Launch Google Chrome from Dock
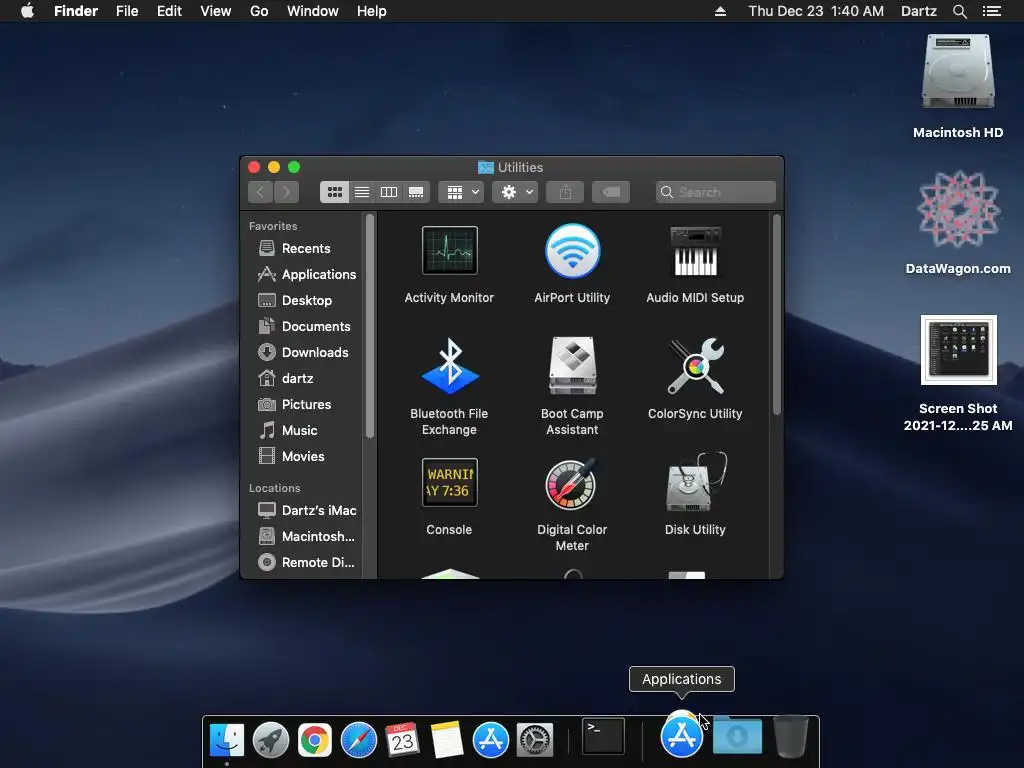The height and width of the screenshot is (768, 1024). tap(315, 740)
